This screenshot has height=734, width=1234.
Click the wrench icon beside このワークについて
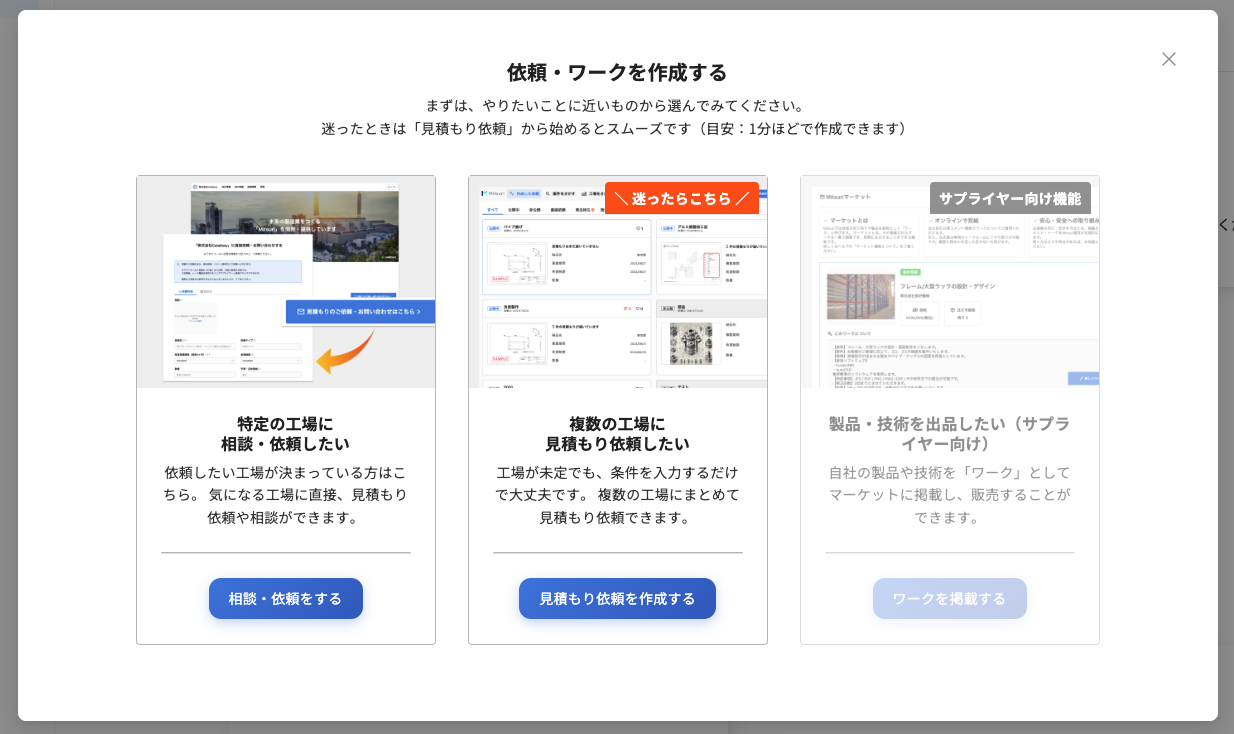click(x=829, y=333)
